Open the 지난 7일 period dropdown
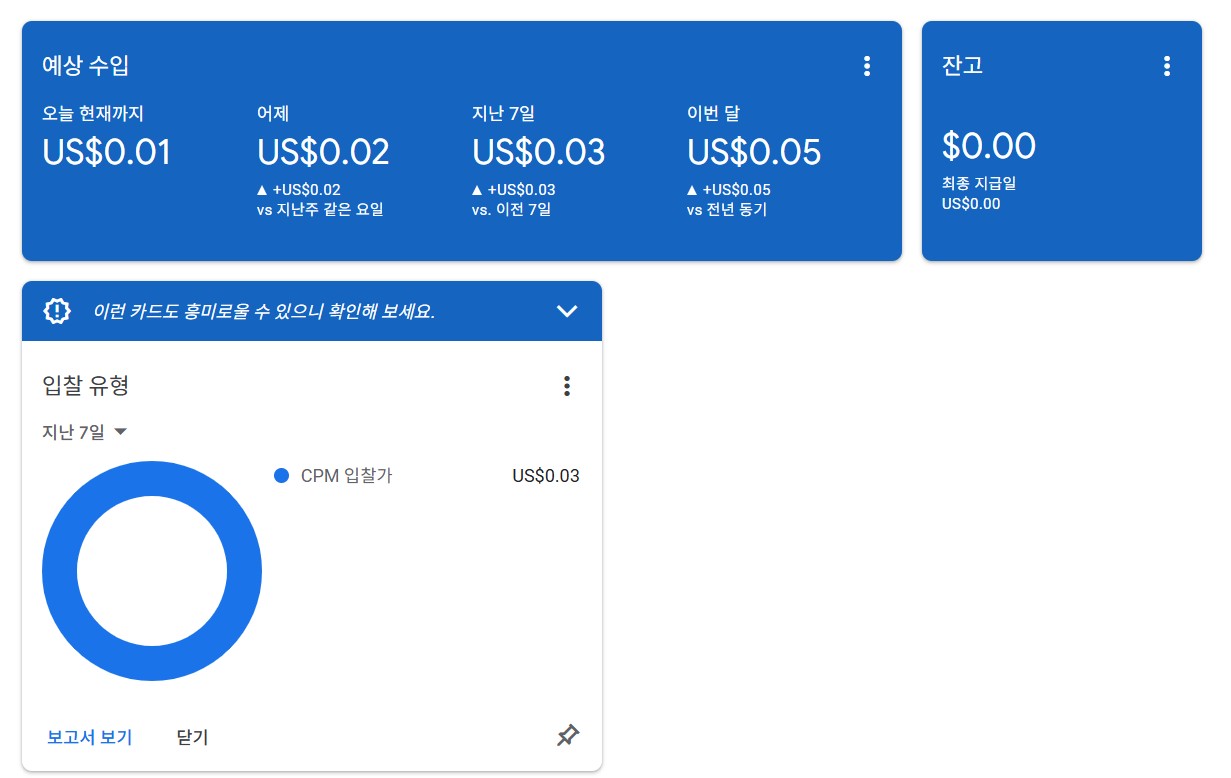The image size is (1231, 778). click(x=85, y=432)
